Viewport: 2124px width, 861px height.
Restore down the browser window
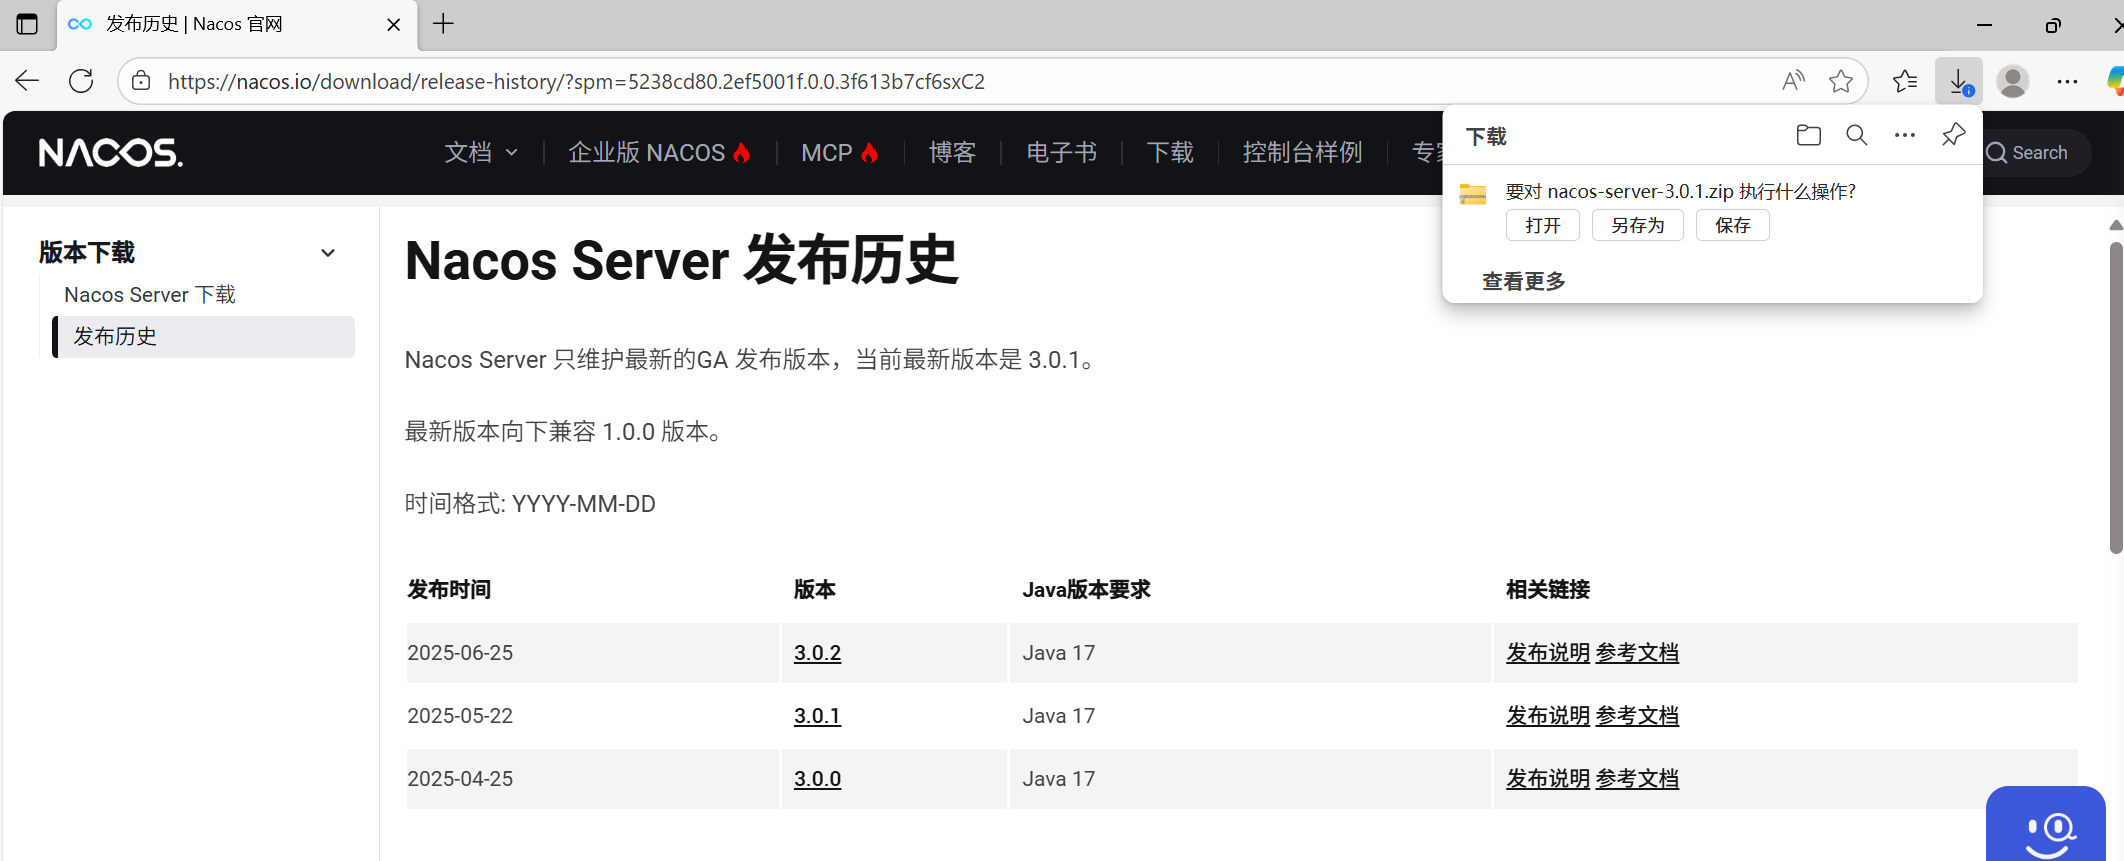click(2052, 25)
